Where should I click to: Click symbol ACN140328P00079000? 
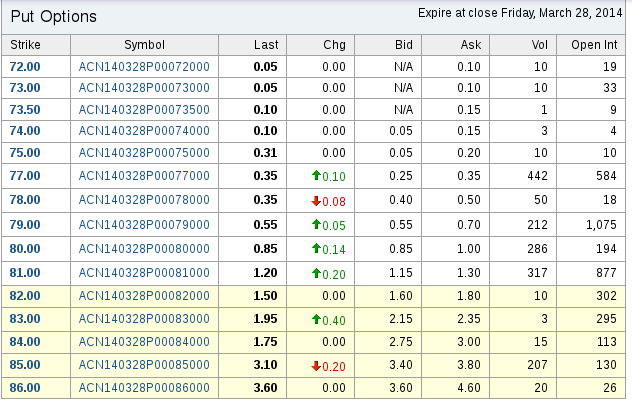tap(144, 224)
